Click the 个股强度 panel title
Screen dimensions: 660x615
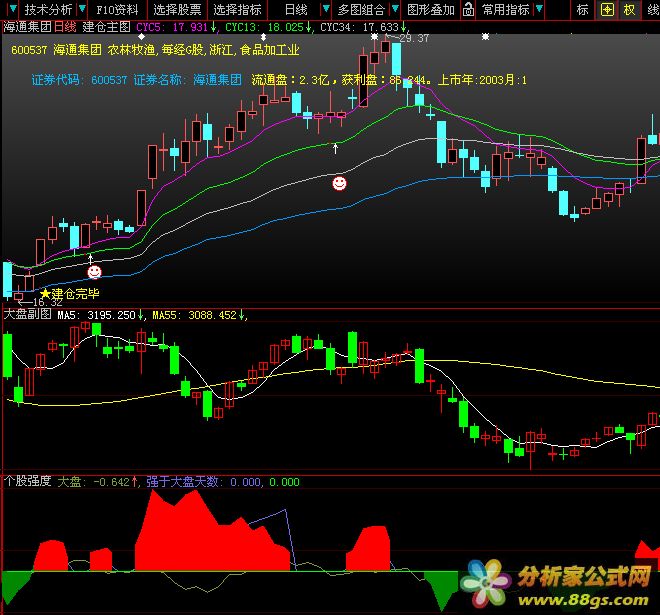point(27,481)
